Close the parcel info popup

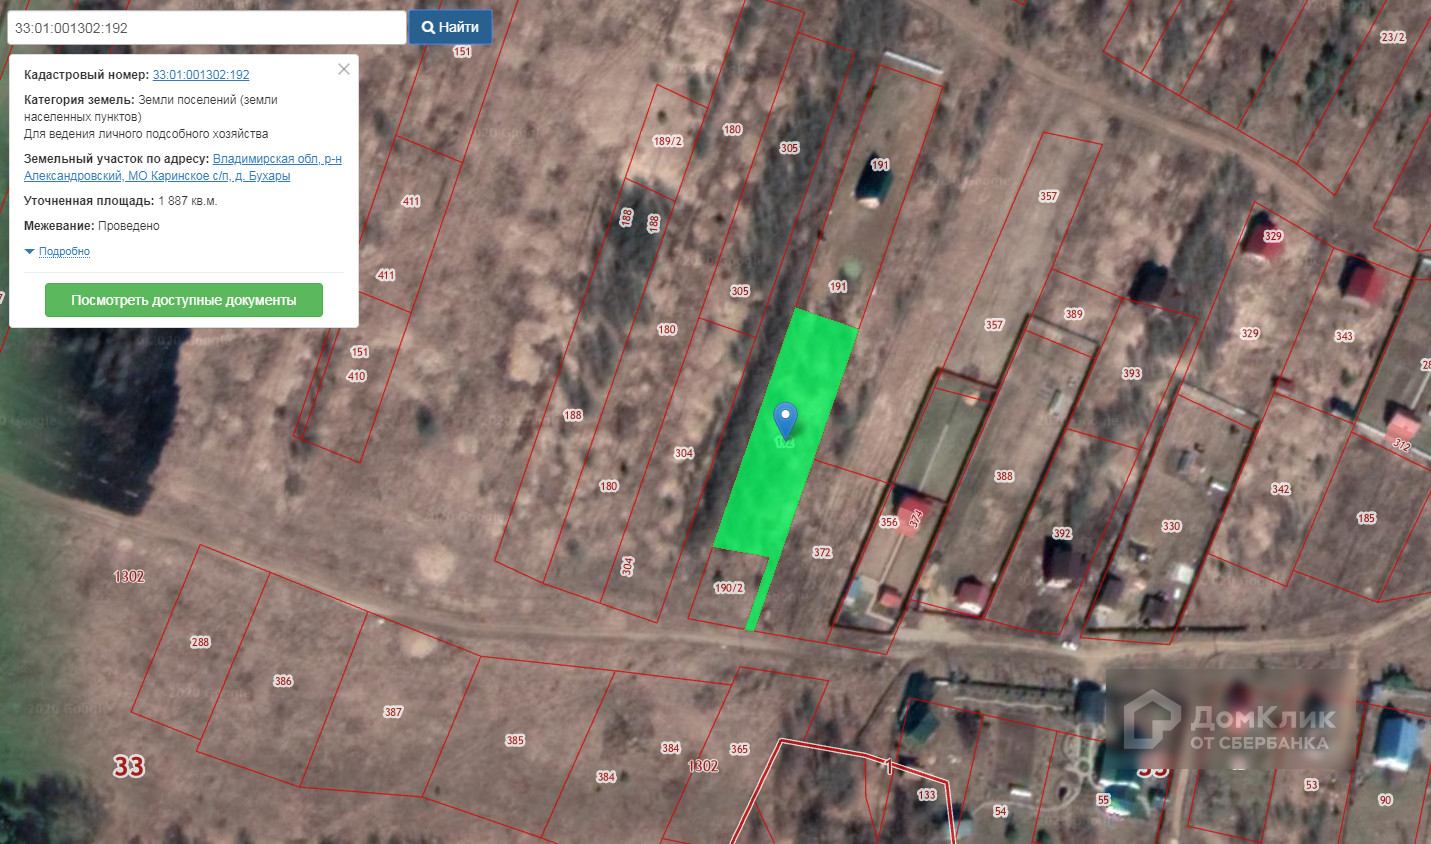point(344,69)
